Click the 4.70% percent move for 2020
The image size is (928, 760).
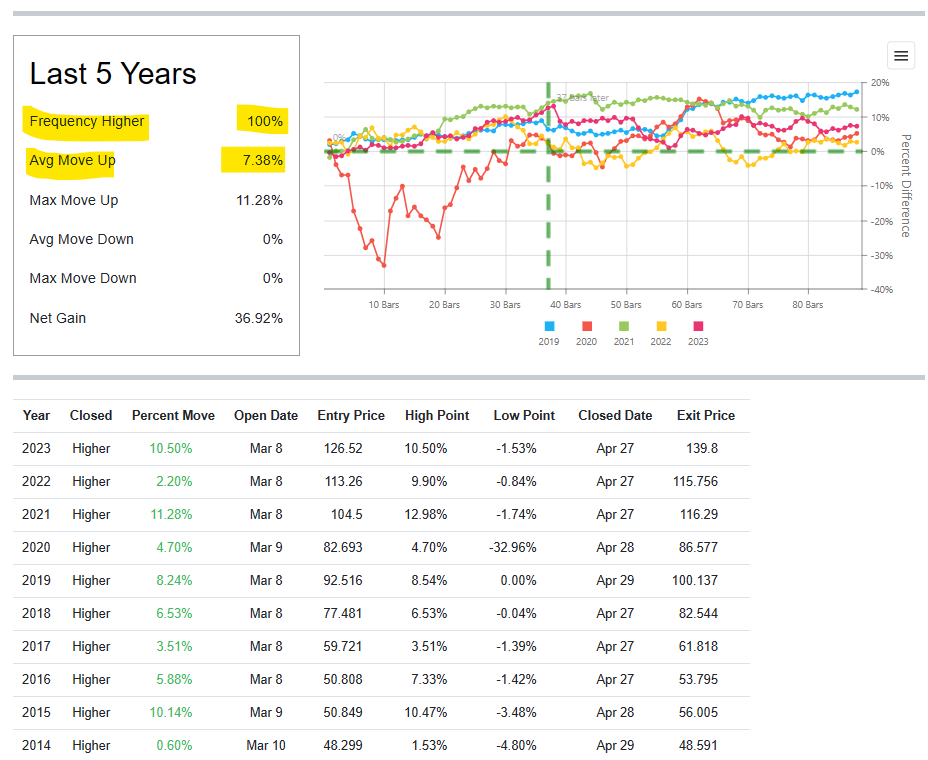pyautogui.click(x=174, y=548)
